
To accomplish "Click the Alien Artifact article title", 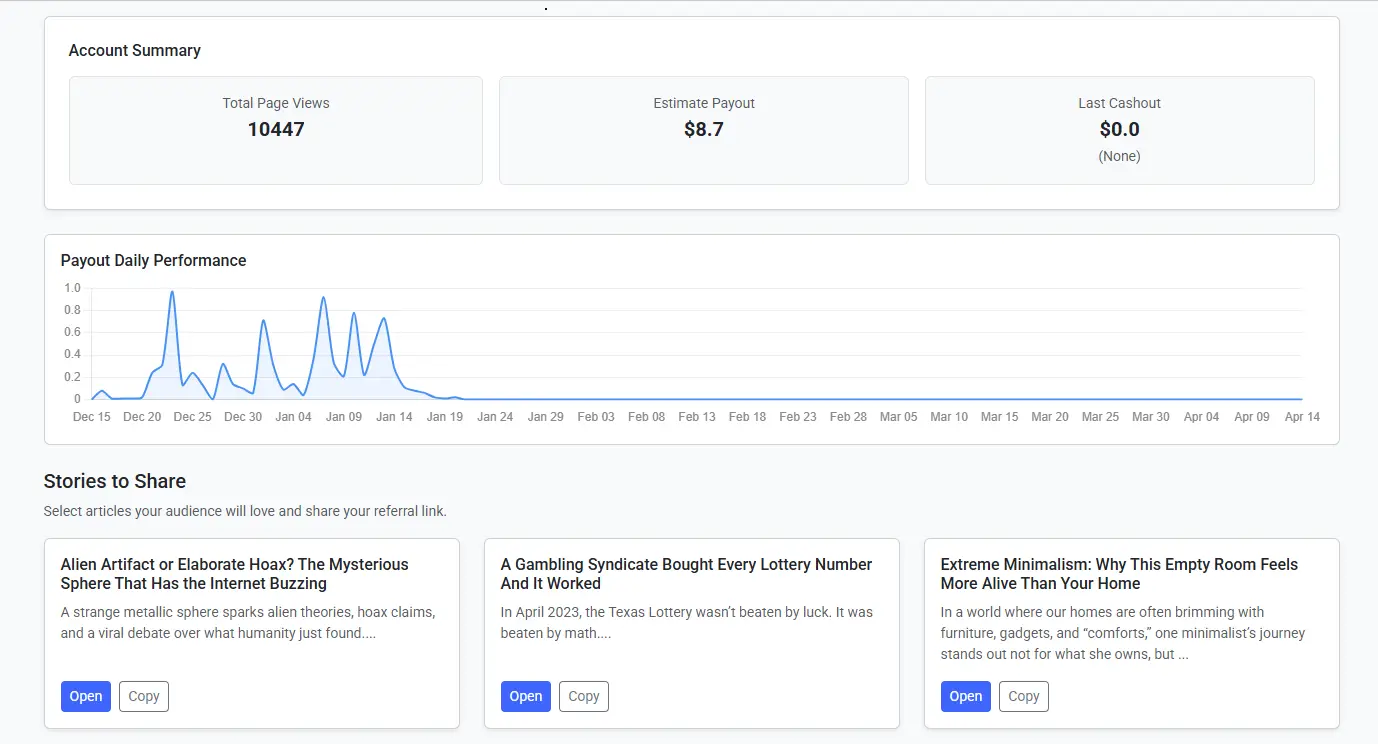I will 234,574.
